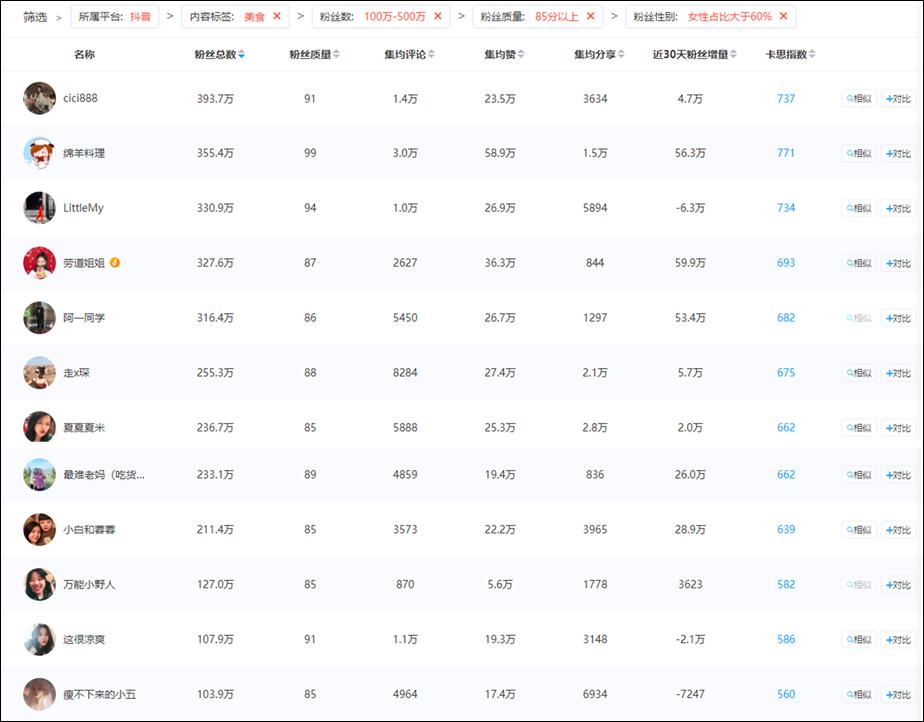Screen dimensions: 924x722
Task: Find accounts similar to 瘦不下来的小五
Action: coord(859,694)
